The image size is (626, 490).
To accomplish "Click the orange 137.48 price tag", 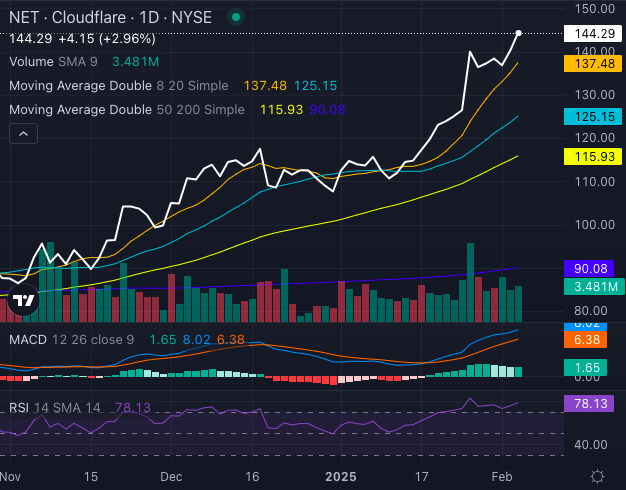I will pos(594,63).
